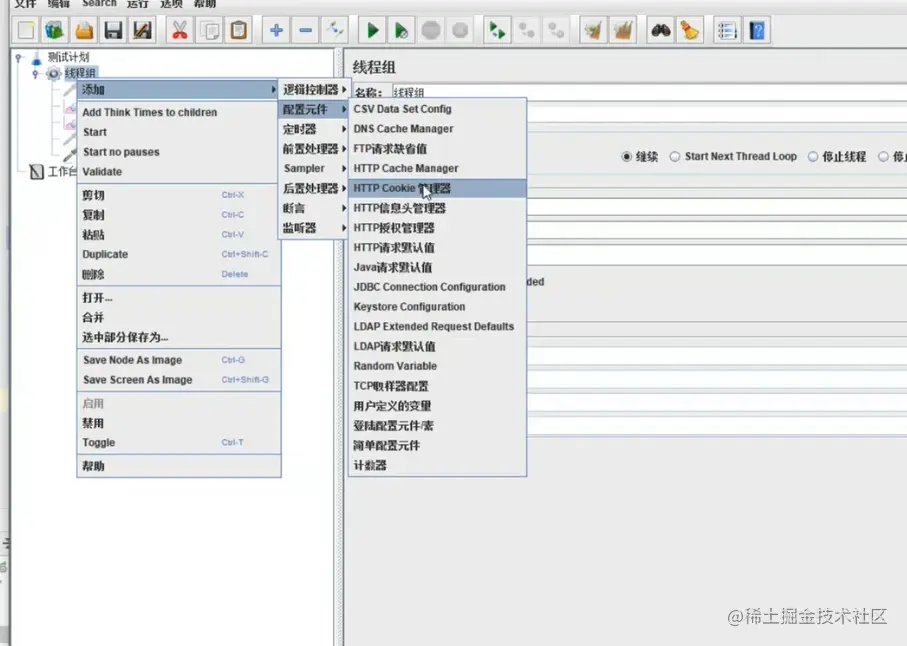Open the Templates icon in toolbar
907x646 pixels.
point(54,30)
